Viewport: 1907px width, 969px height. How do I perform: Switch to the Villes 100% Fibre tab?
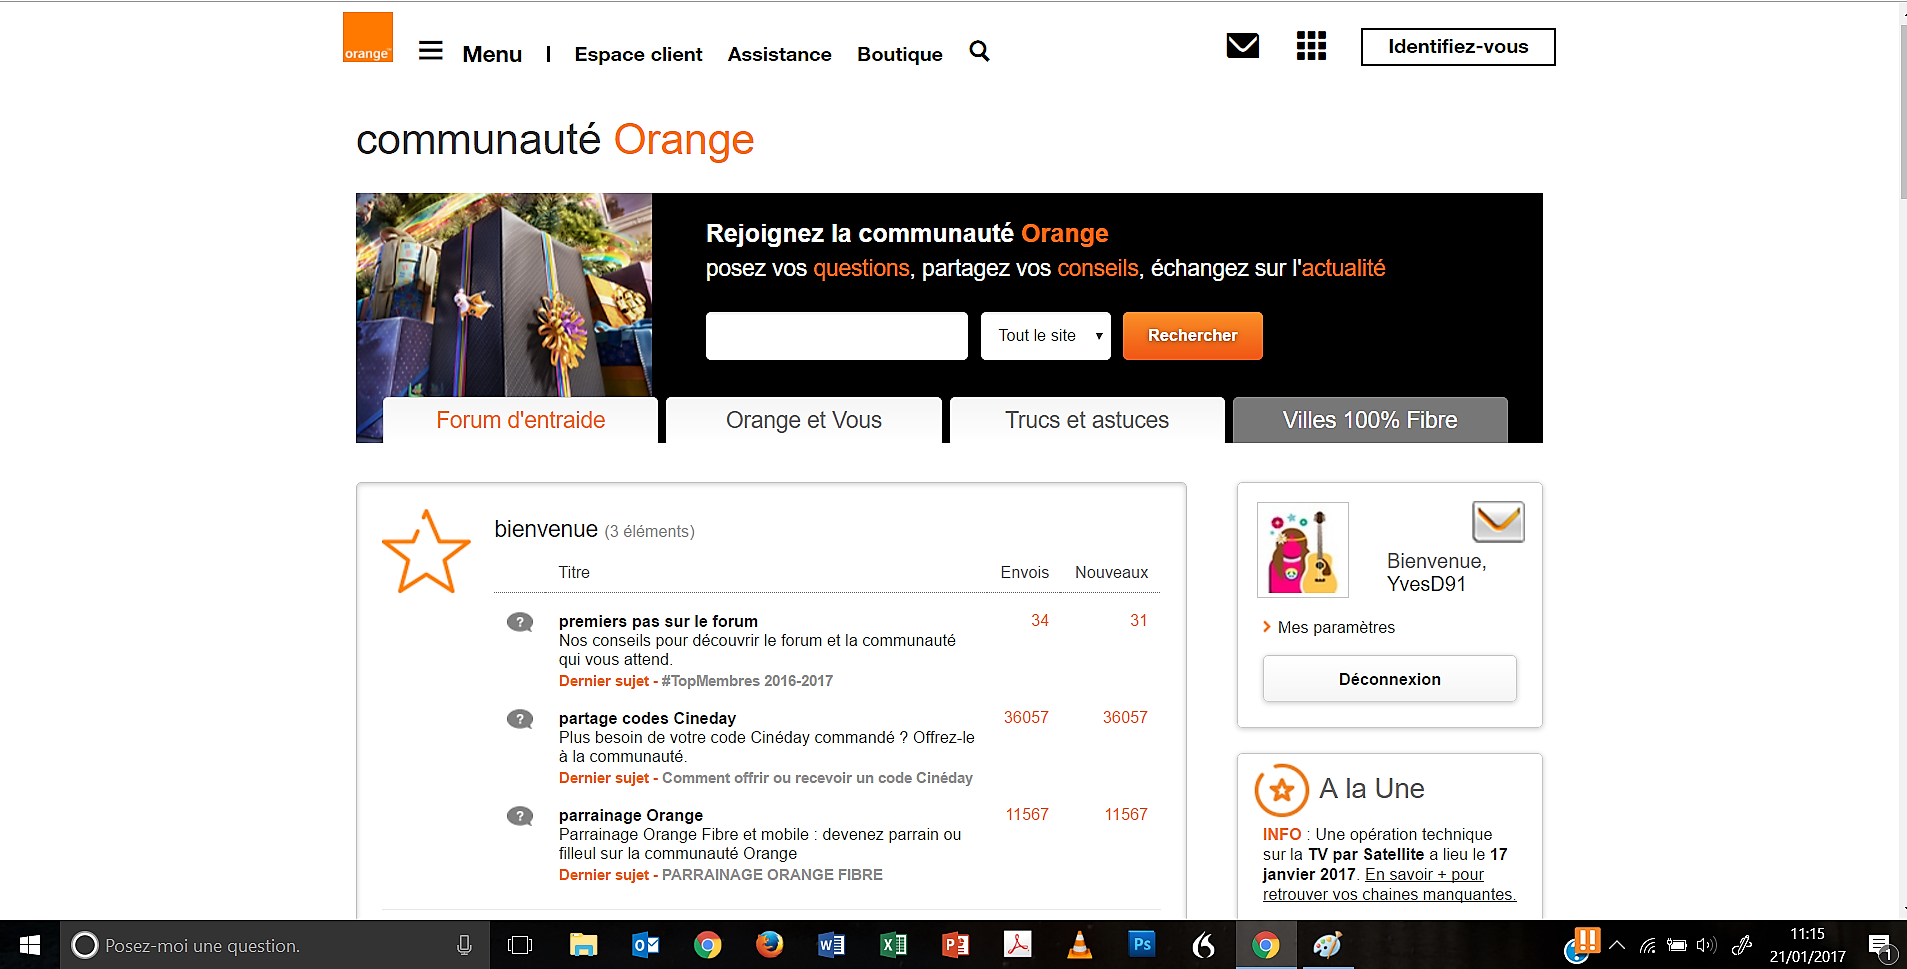(x=1370, y=420)
